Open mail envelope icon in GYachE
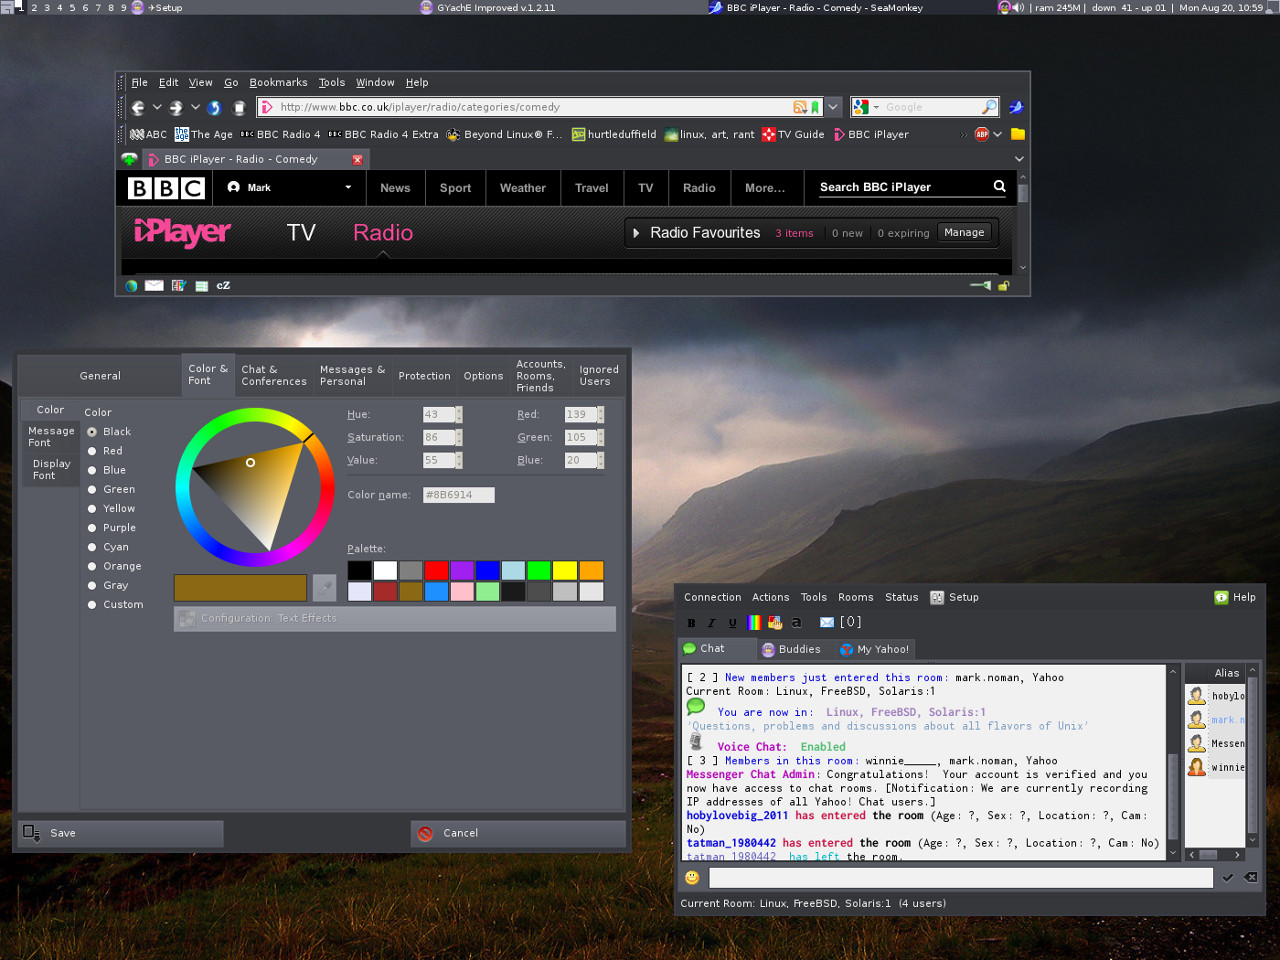1280x960 pixels. click(x=827, y=622)
